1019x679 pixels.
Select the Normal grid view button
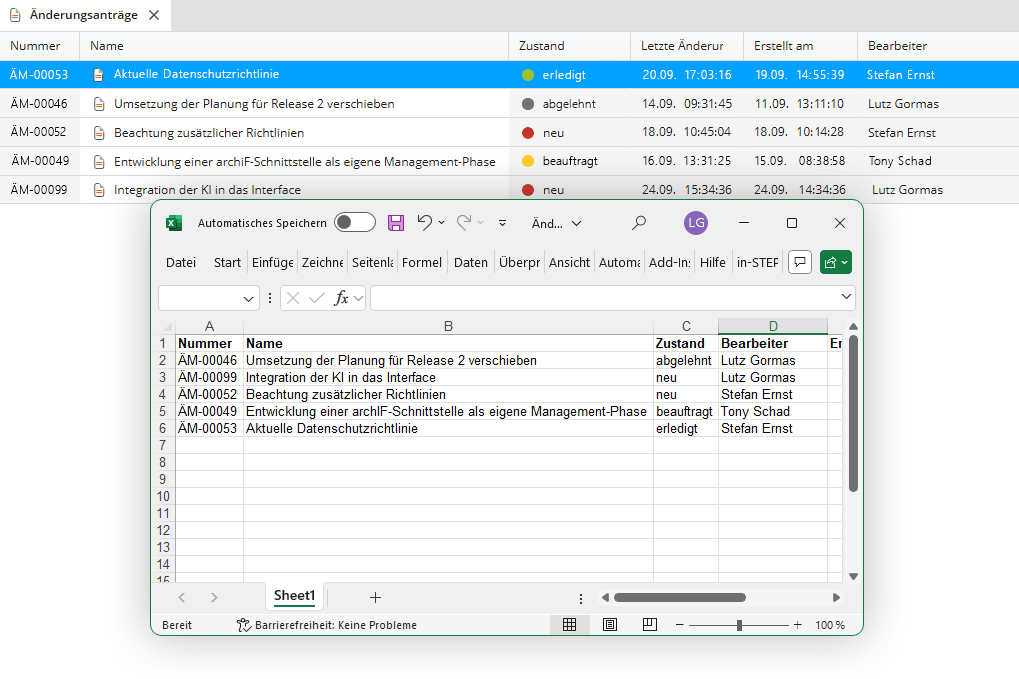(x=569, y=625)
